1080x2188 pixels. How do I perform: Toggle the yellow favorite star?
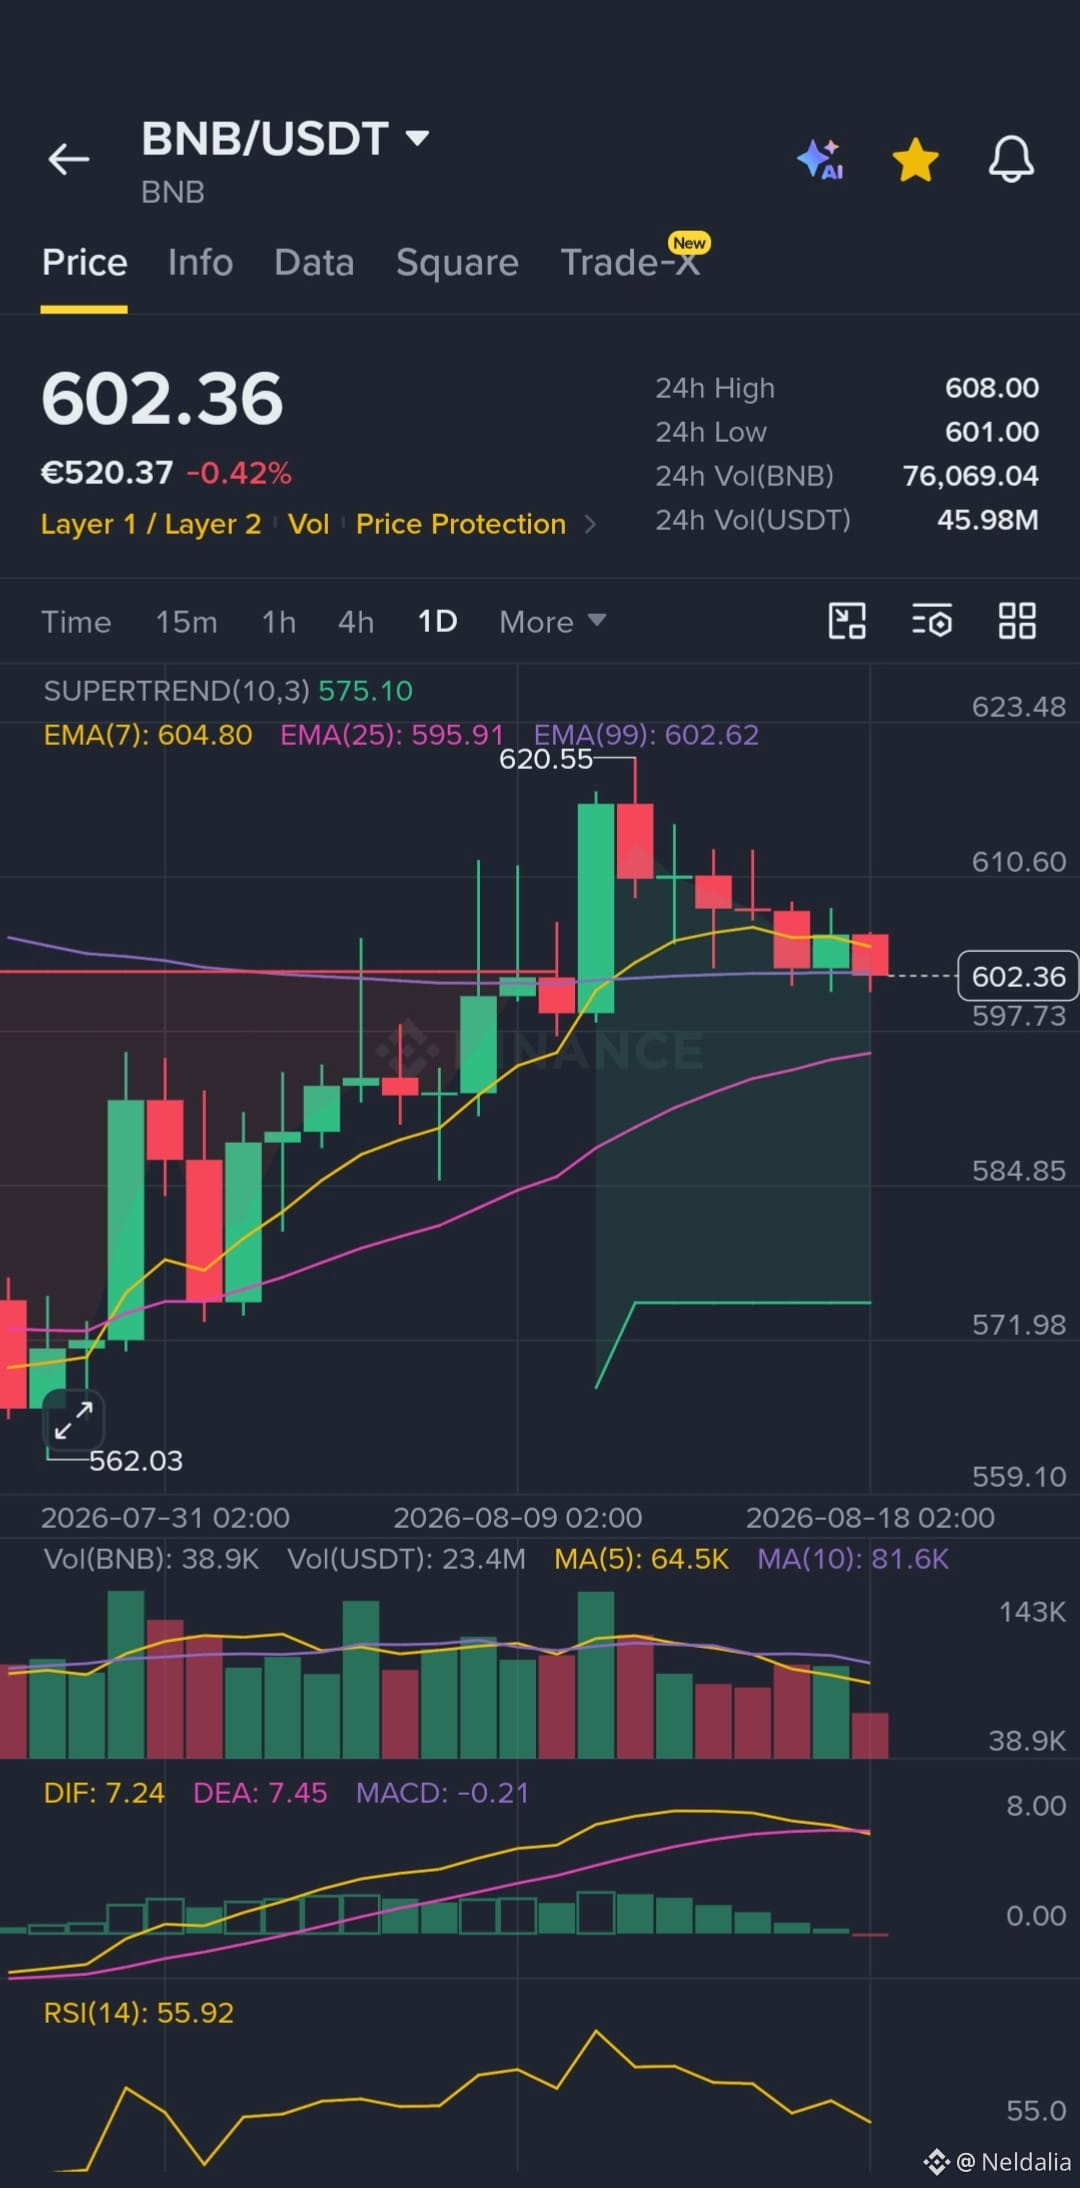point(915,160)
